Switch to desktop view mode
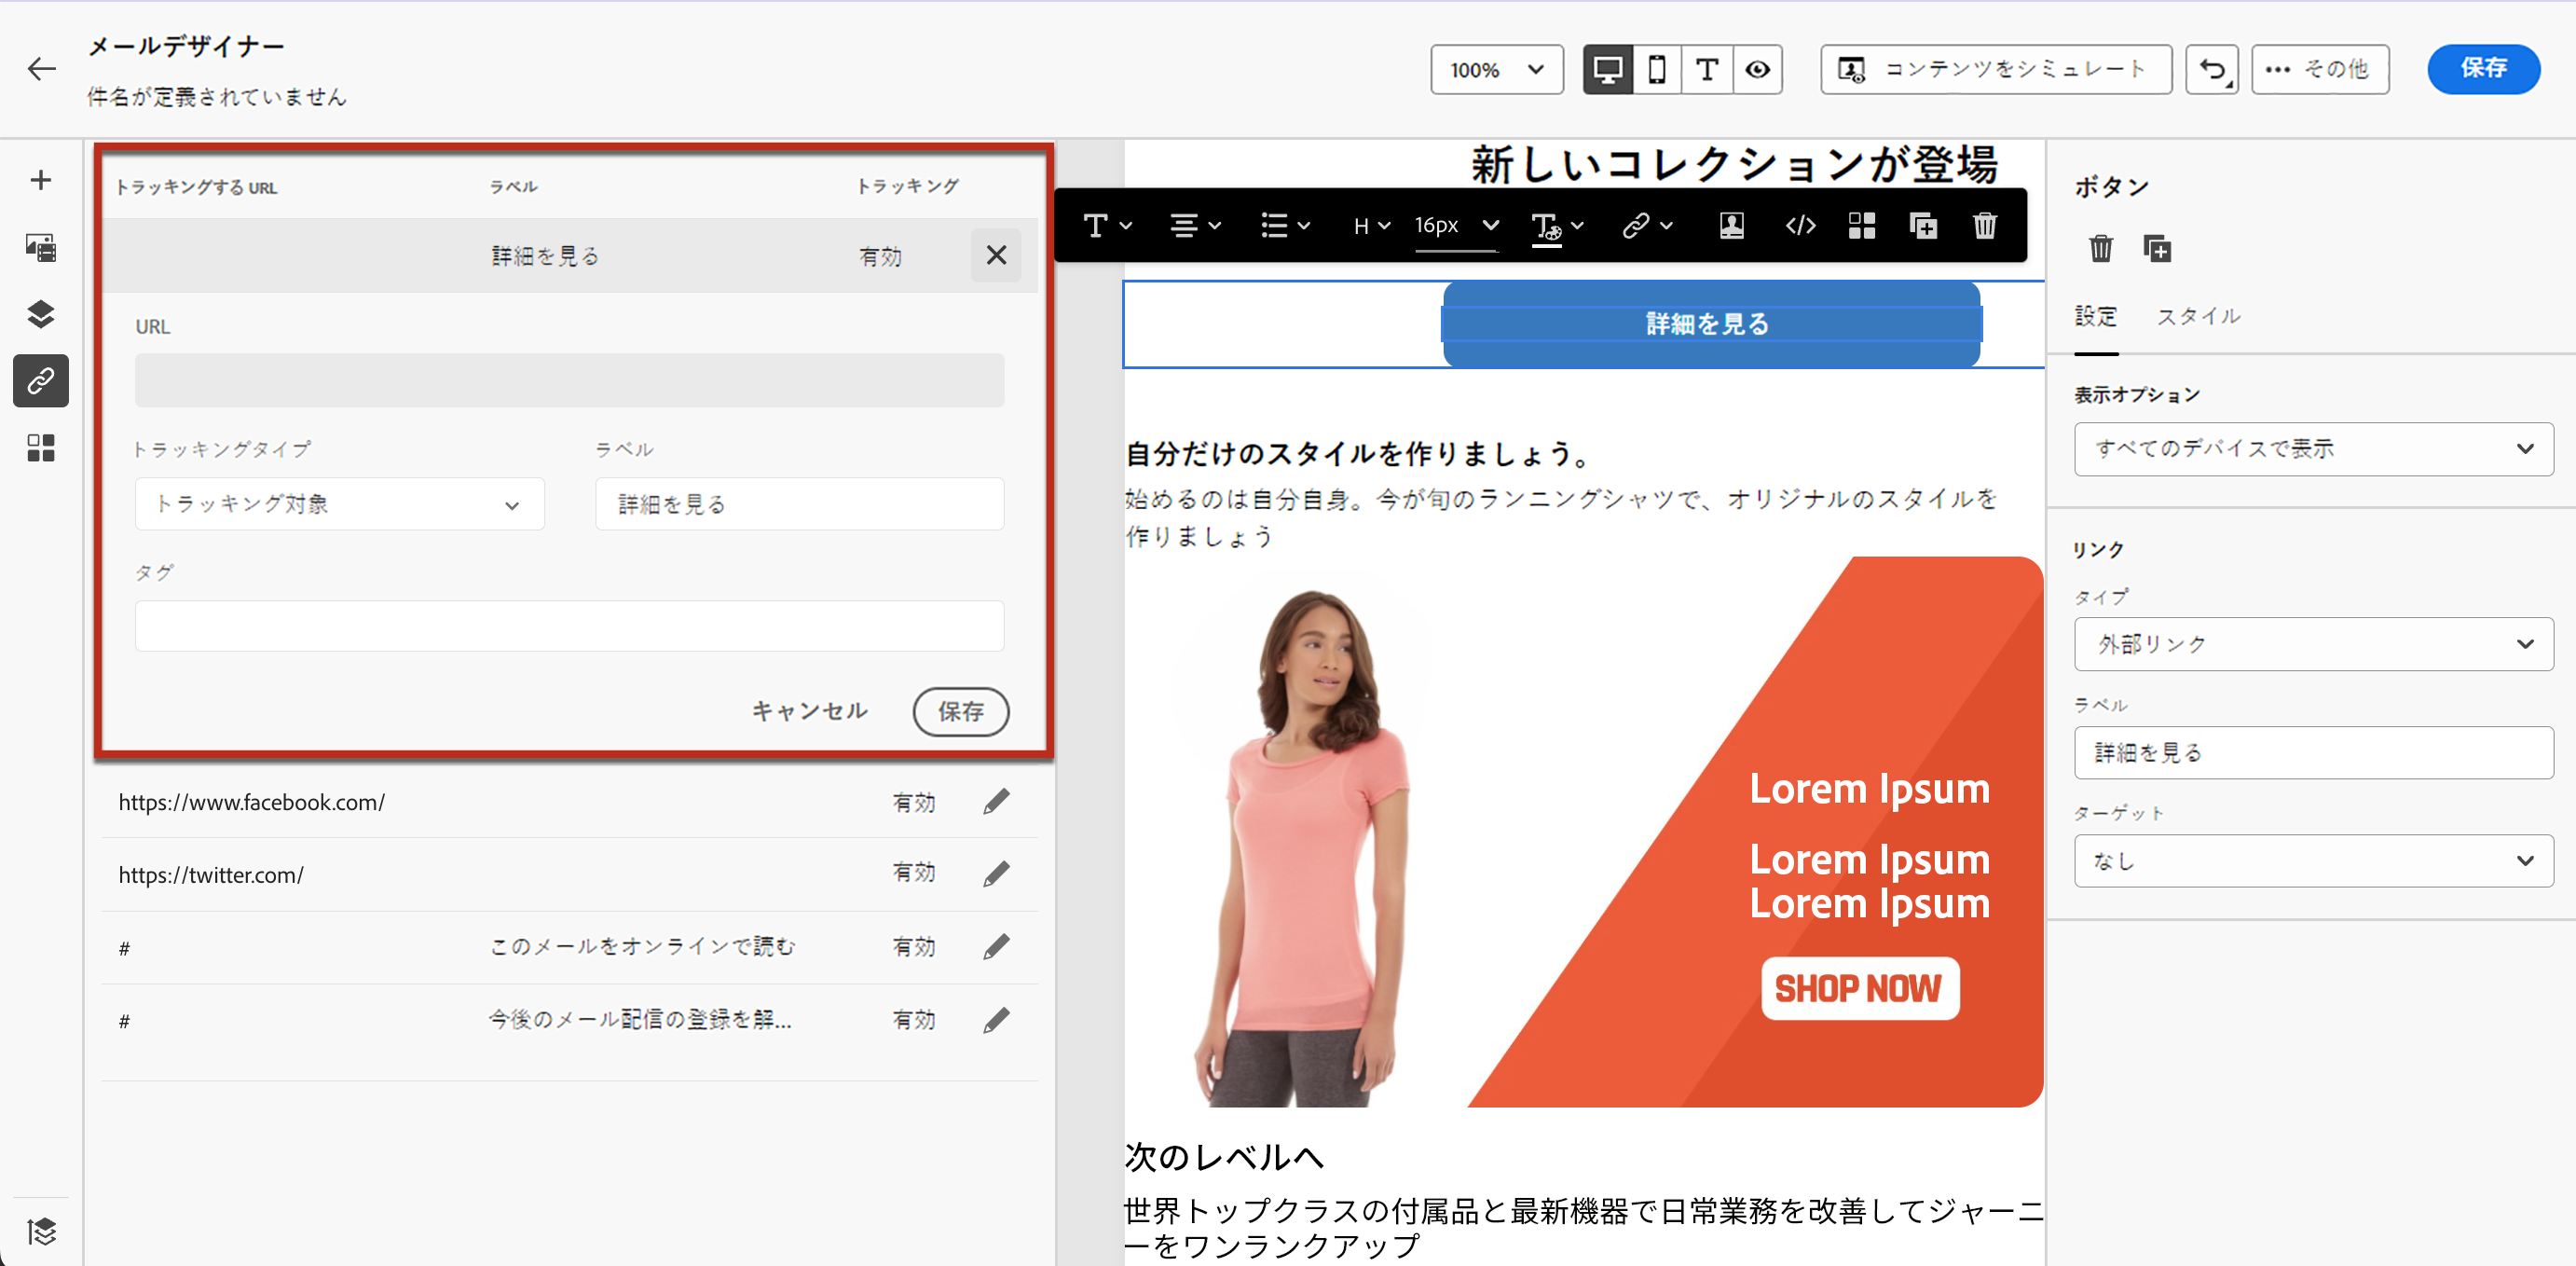Image resolution: width=2576 pixels, height=1266 pixels. coord(1607,70)
